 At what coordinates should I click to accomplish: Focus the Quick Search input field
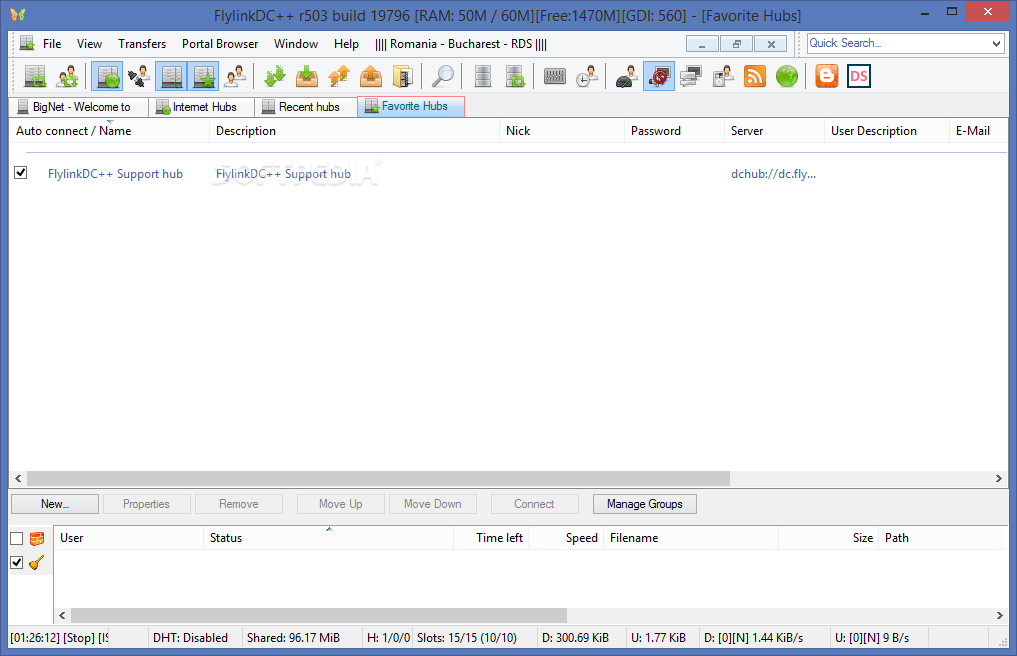click(x=898, y=43)
